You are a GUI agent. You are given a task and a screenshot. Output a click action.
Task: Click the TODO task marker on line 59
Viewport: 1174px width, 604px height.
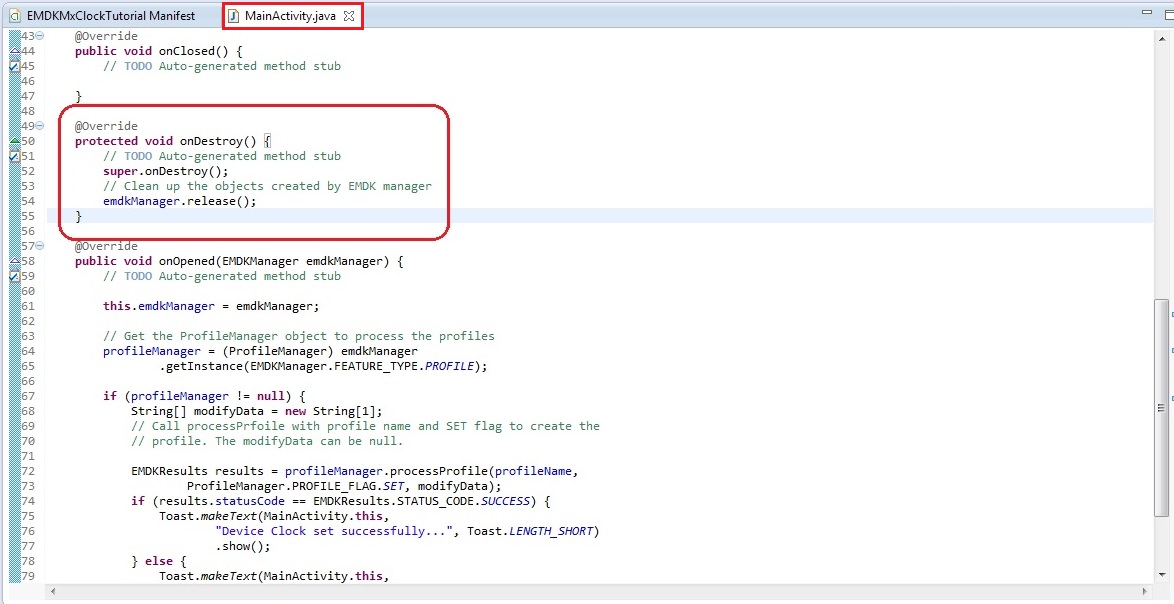13,276
